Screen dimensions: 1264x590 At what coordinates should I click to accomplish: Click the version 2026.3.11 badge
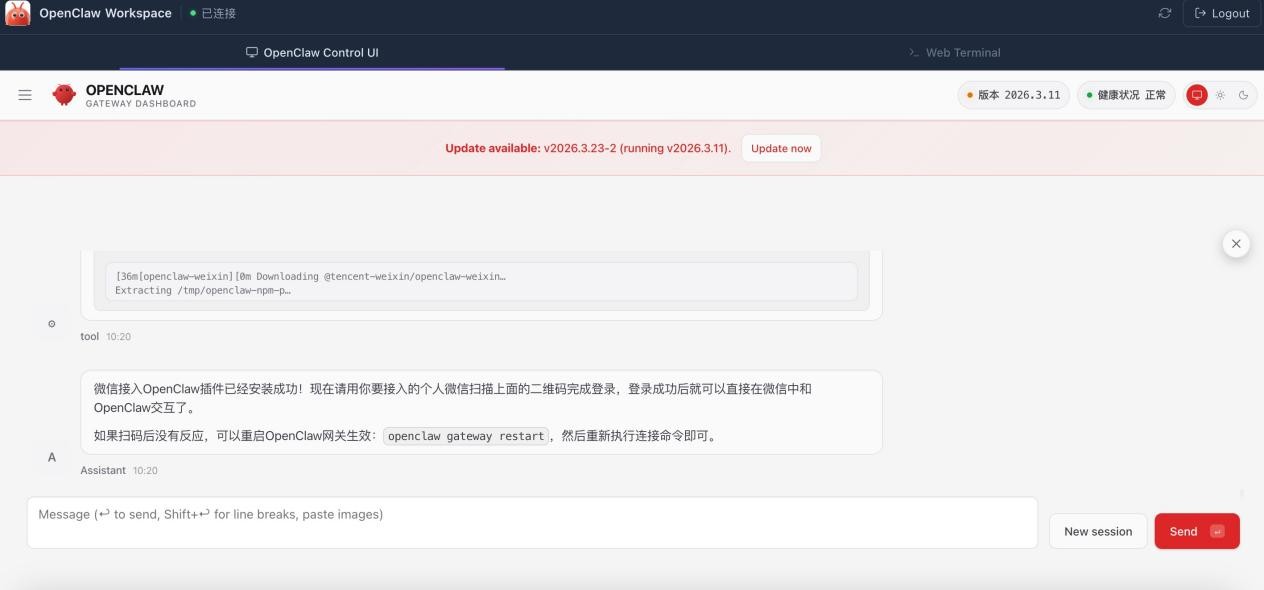click(1013, 95)
